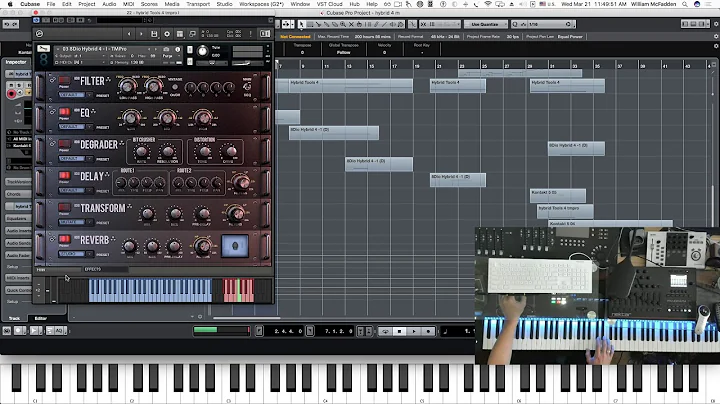
Task: Click FILTER module link icon
Action: [52, 80]
